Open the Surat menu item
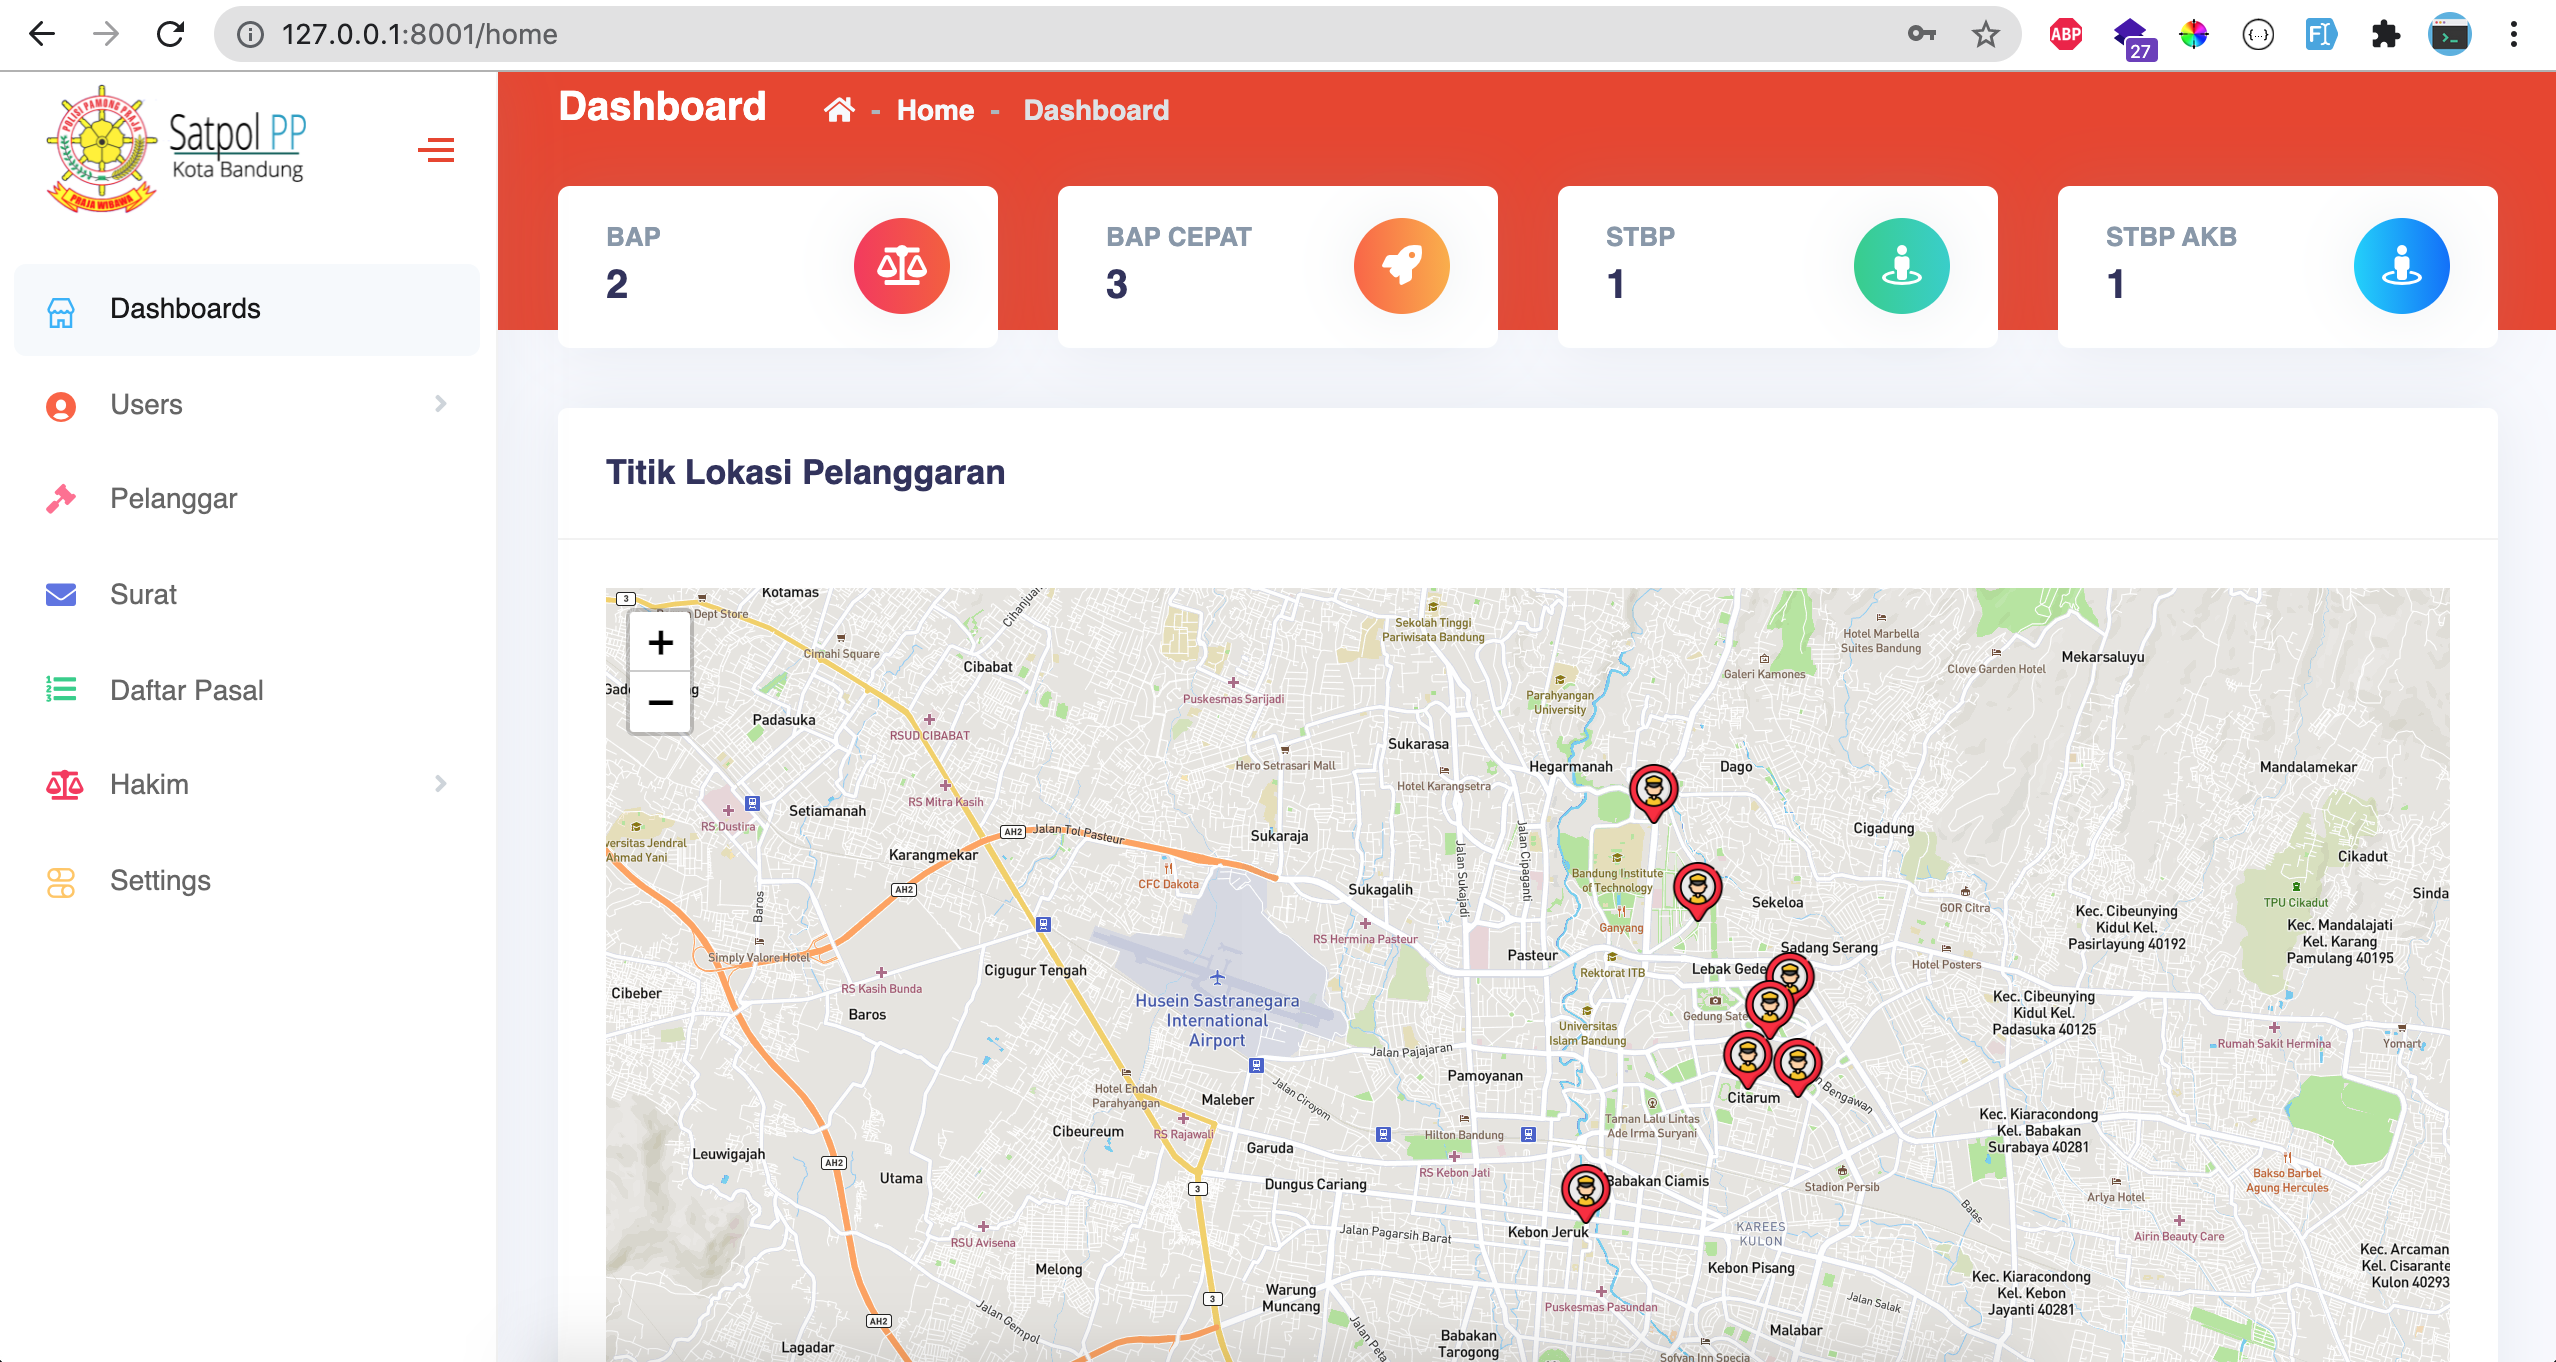The image size is (2556, 1362). (x=143, y=594)
